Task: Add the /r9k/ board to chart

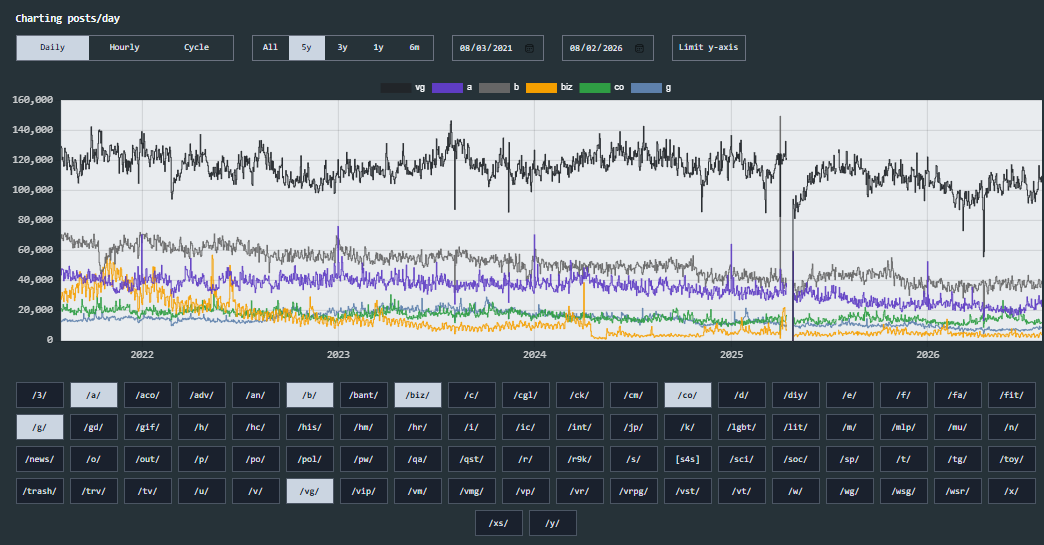Action: 580,459
